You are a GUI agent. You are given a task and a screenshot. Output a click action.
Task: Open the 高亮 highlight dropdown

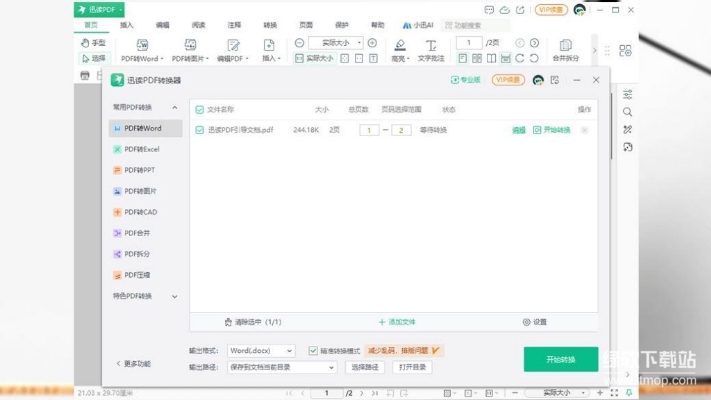coord(408,59)
